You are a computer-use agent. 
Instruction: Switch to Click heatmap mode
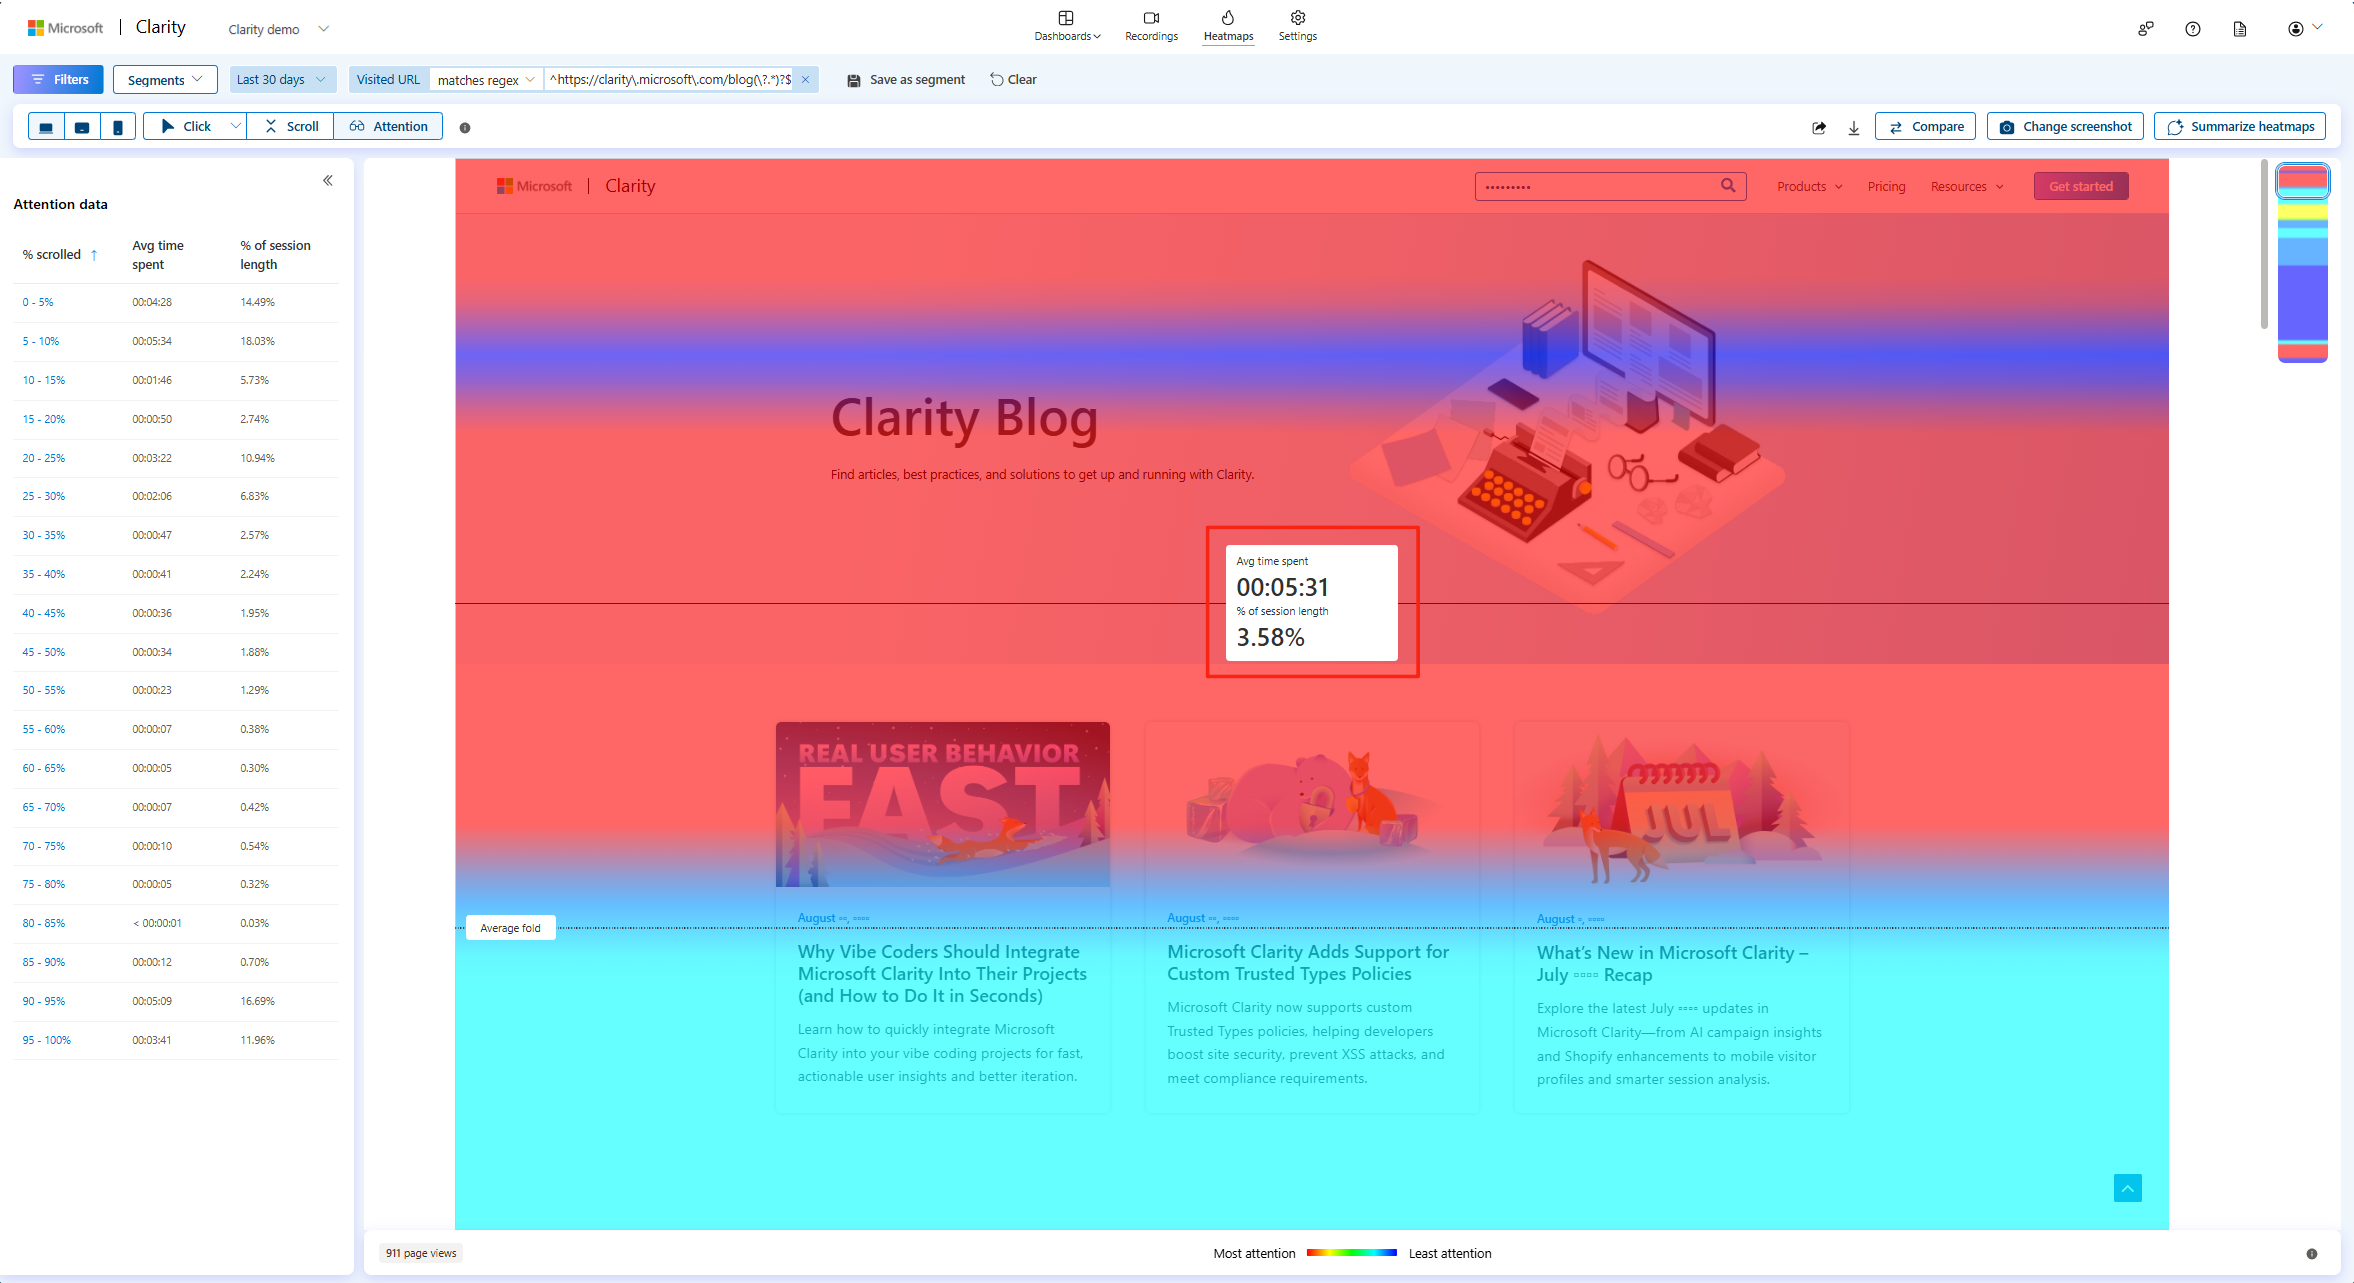(186, 127)
